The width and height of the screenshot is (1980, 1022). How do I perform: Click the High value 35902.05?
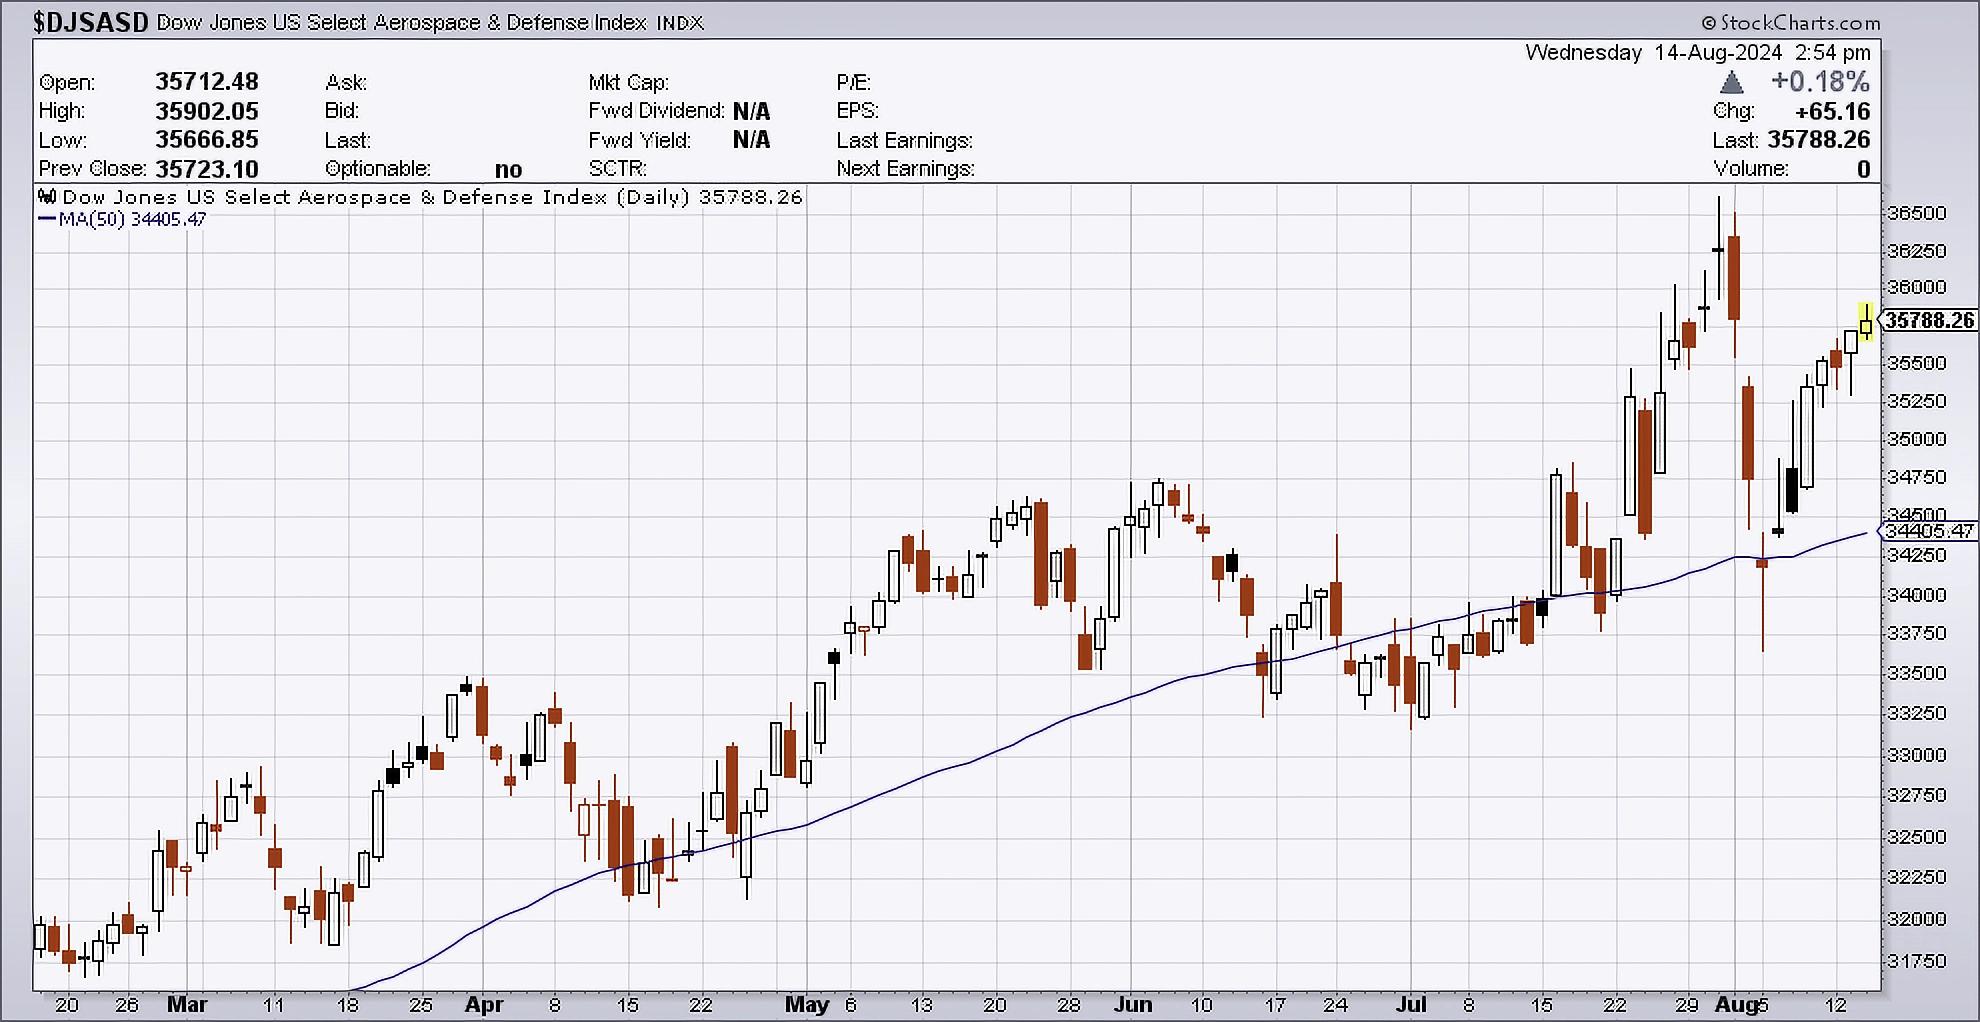pos(207,111)
